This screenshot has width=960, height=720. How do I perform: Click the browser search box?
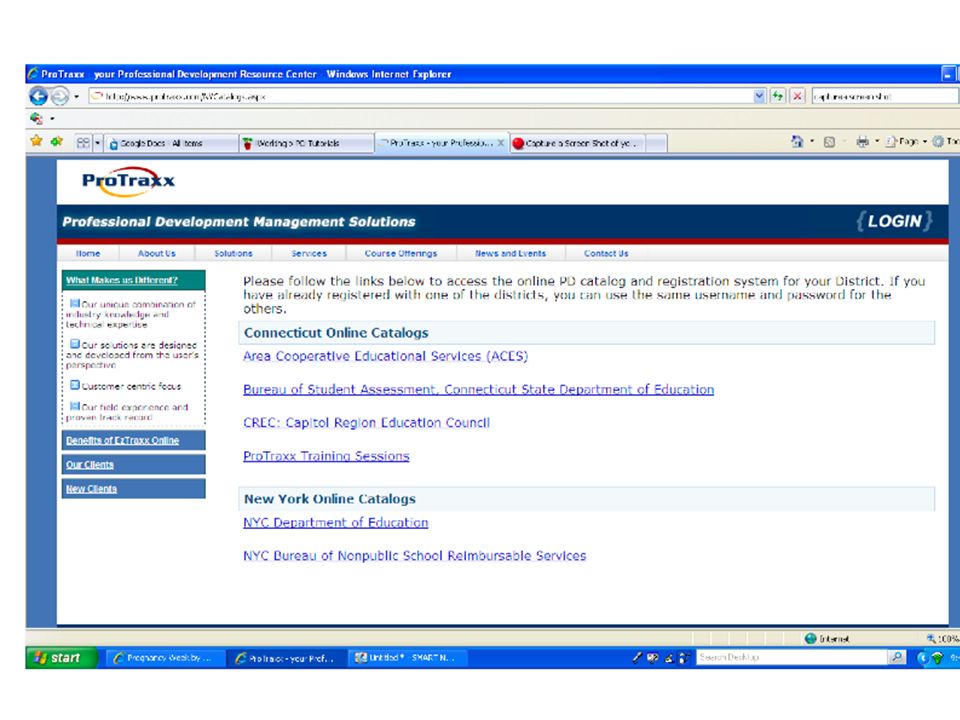[x=885, y=96]
